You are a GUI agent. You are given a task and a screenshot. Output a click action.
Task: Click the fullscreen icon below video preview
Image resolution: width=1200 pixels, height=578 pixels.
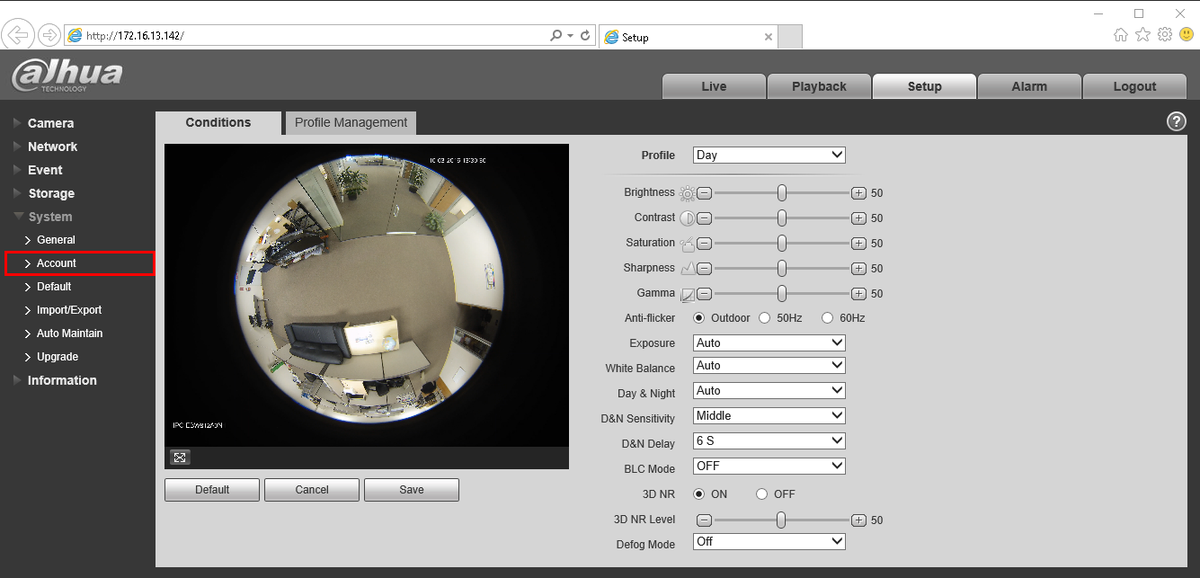coord(180,457)
